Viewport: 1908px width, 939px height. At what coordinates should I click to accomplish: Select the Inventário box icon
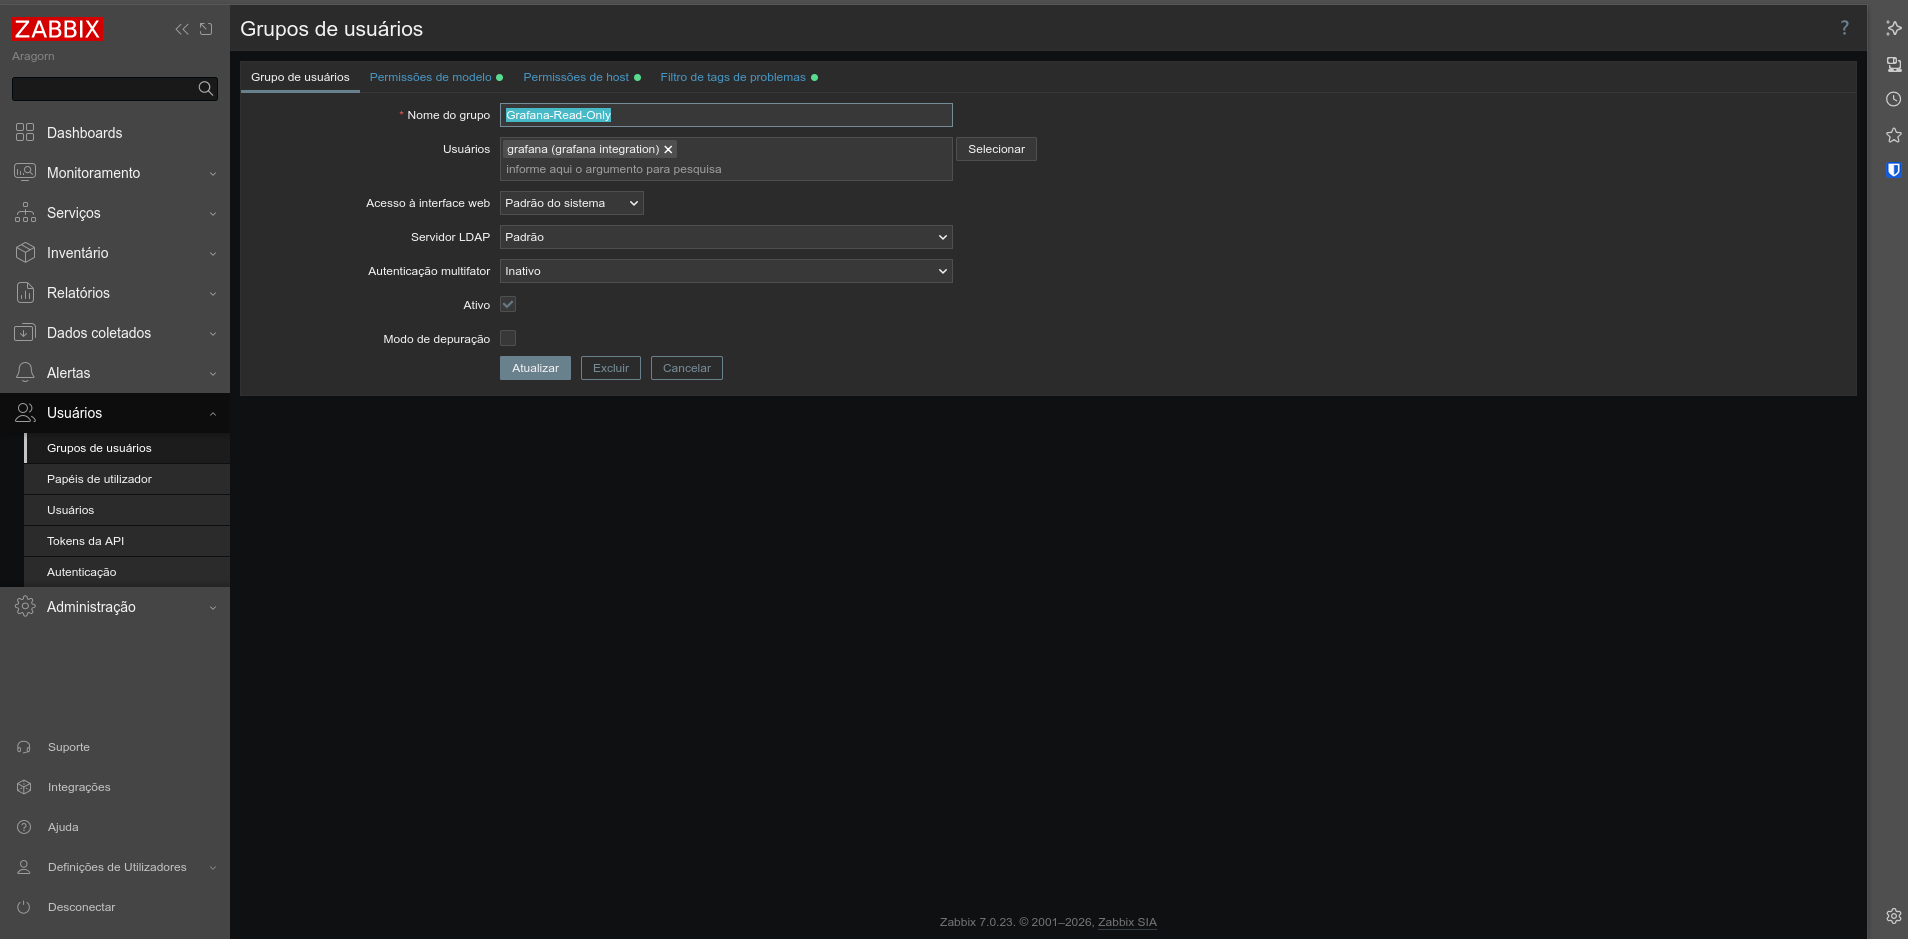click(24, 252)
